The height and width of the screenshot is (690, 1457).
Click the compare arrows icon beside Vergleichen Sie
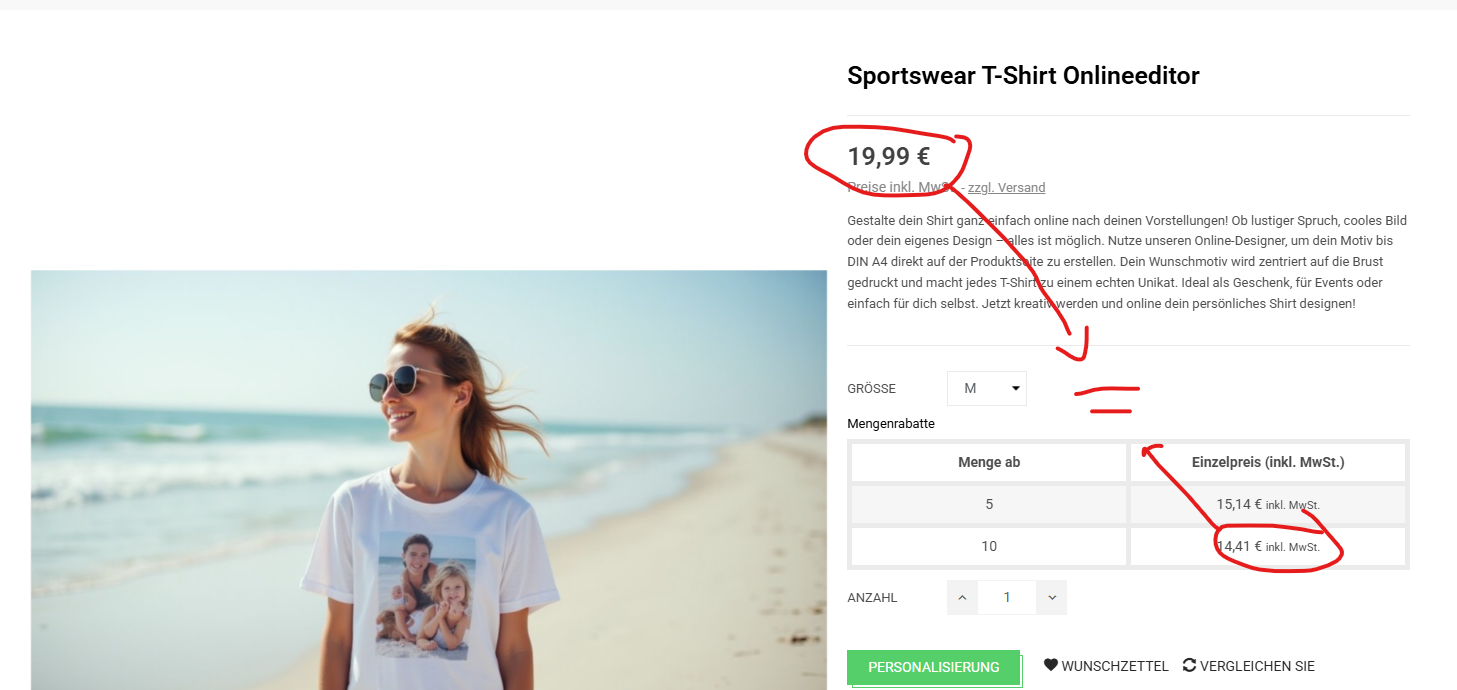[x=1189, y=665]
